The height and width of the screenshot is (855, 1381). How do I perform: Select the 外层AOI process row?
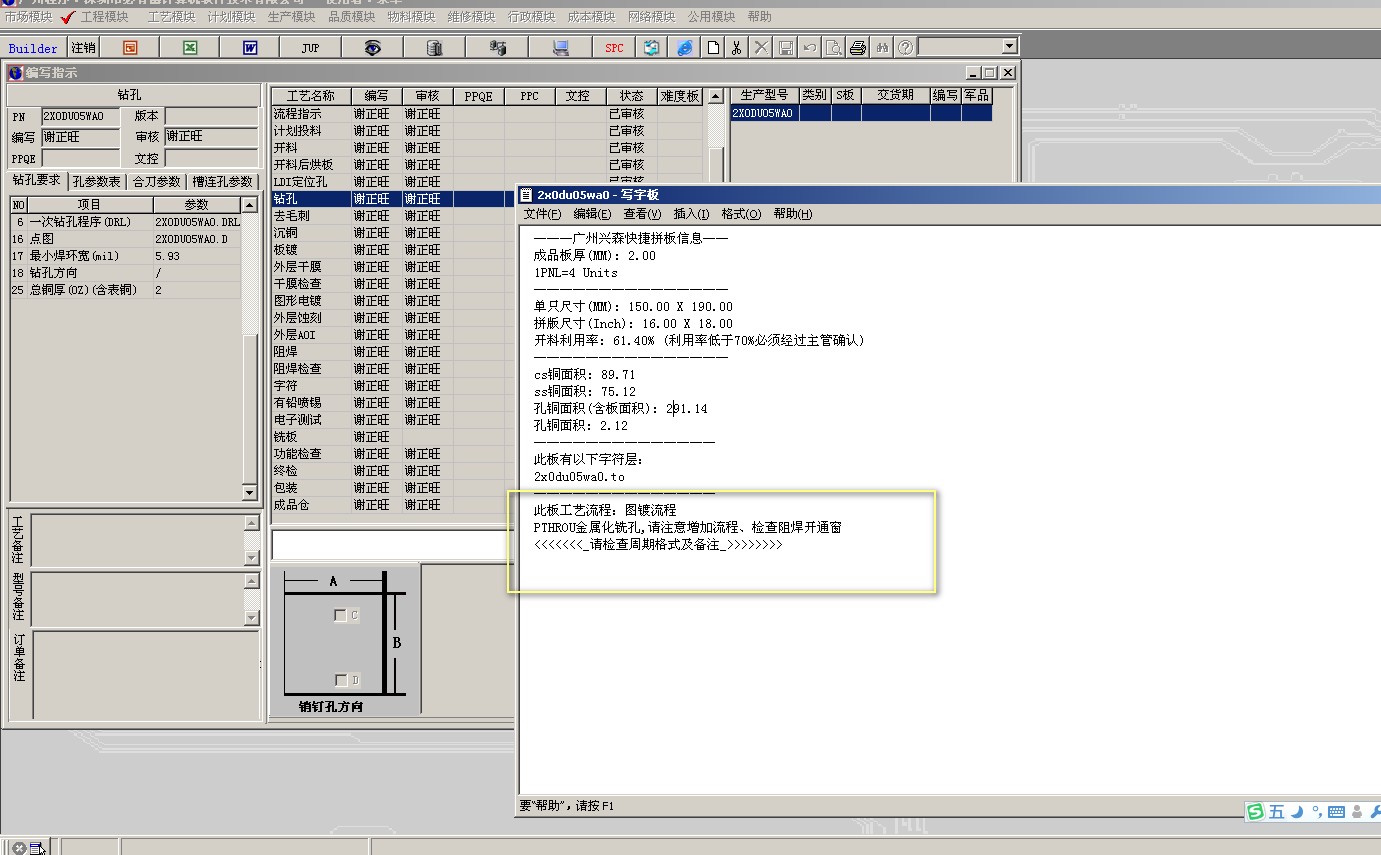395,335
